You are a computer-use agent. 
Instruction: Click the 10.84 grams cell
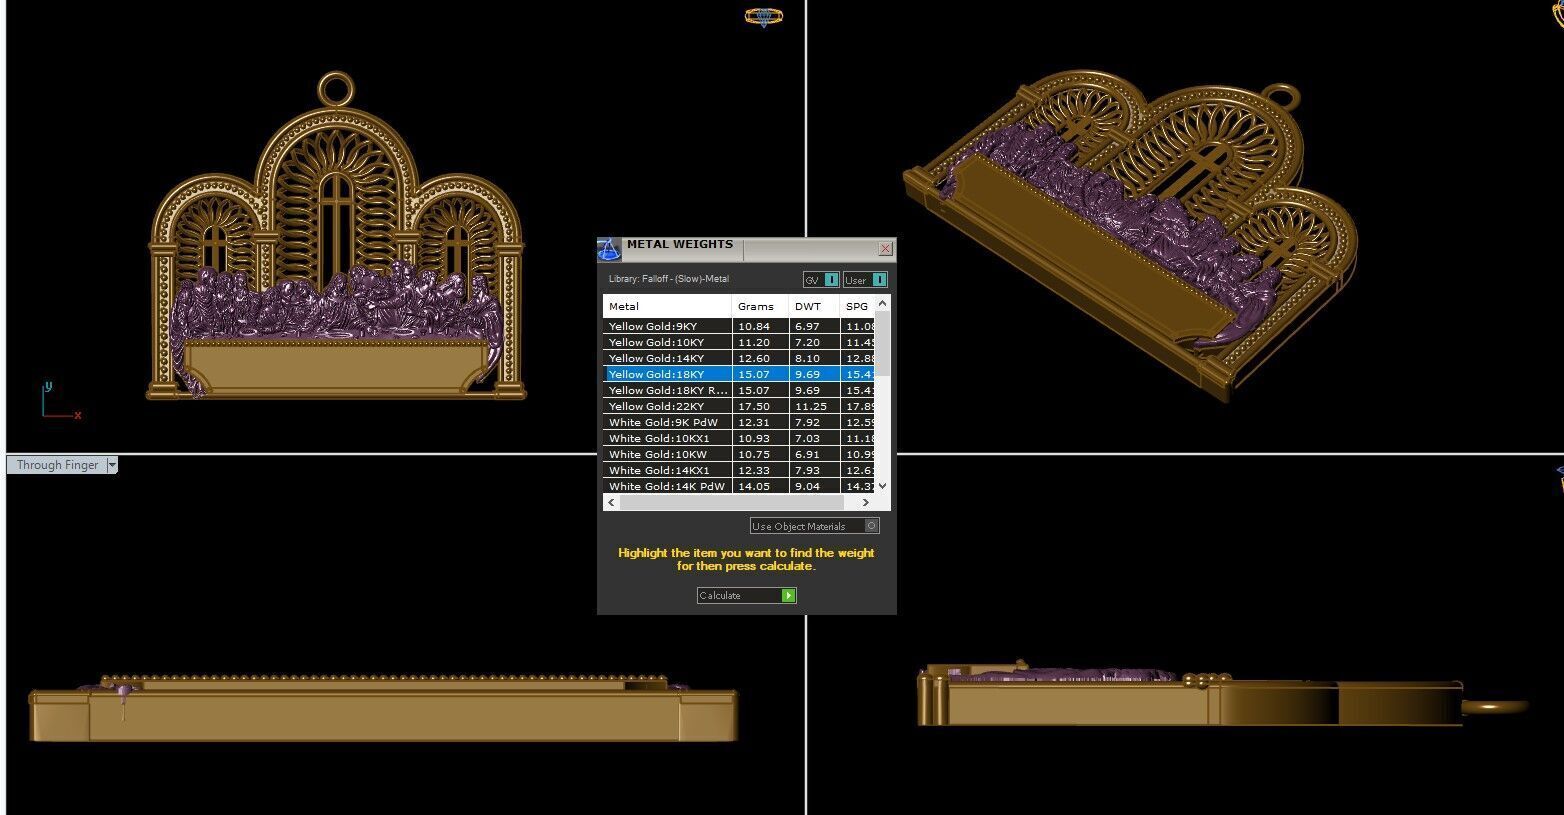[761, 326]
